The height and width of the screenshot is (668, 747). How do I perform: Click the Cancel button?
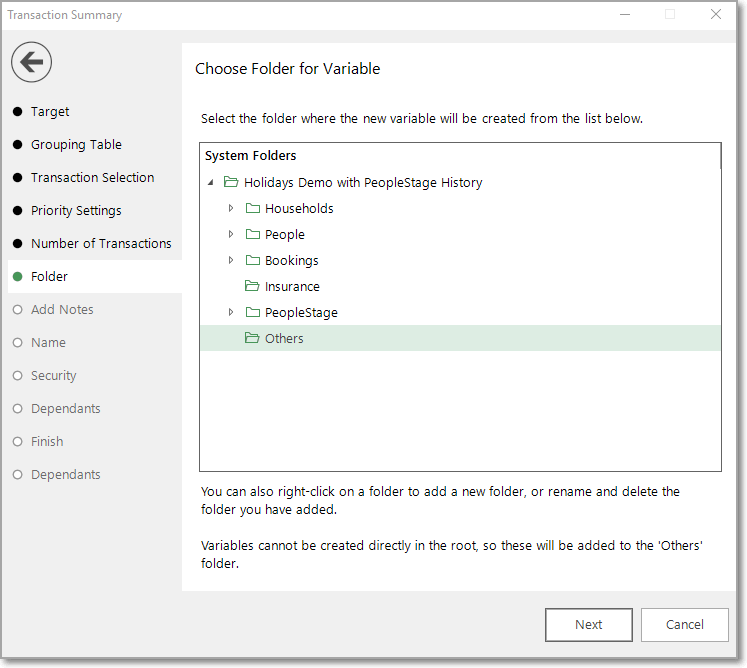685,625
